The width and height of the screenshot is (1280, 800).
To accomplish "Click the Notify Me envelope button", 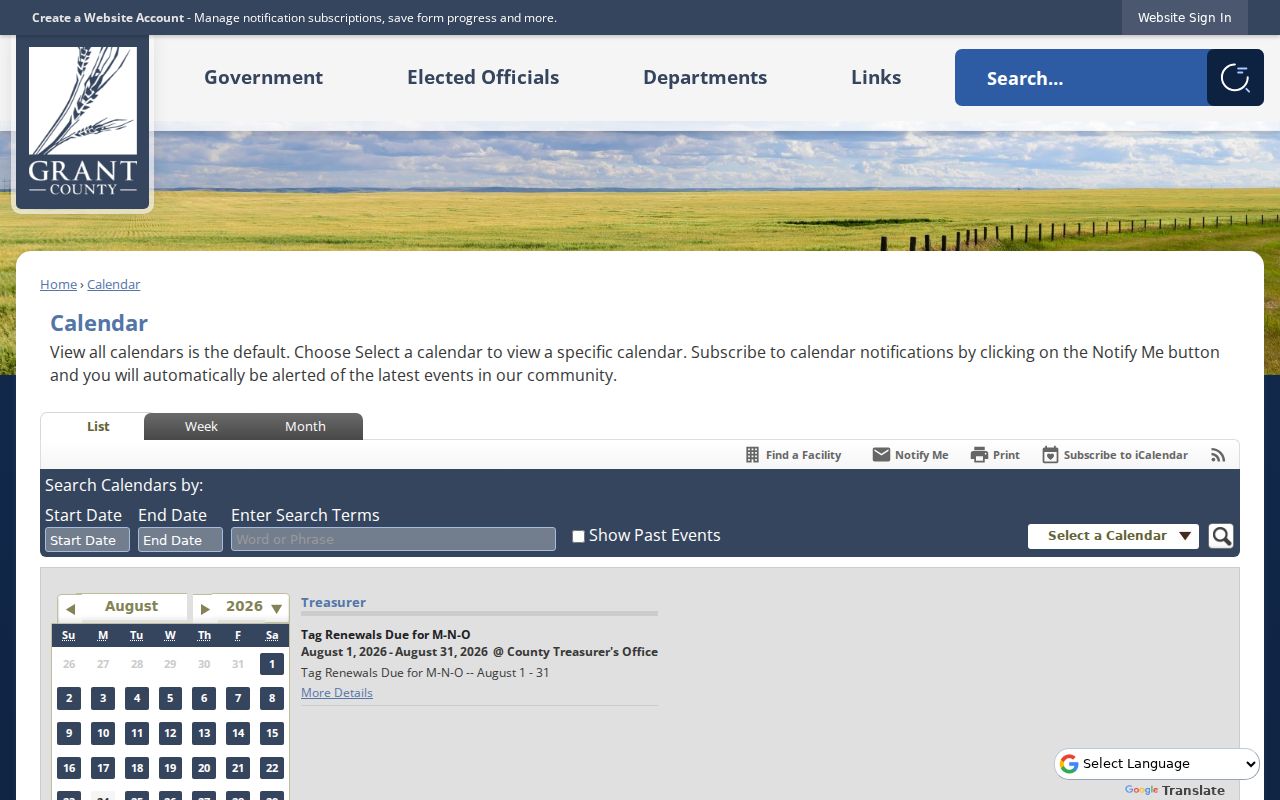I will coord(910,455).
